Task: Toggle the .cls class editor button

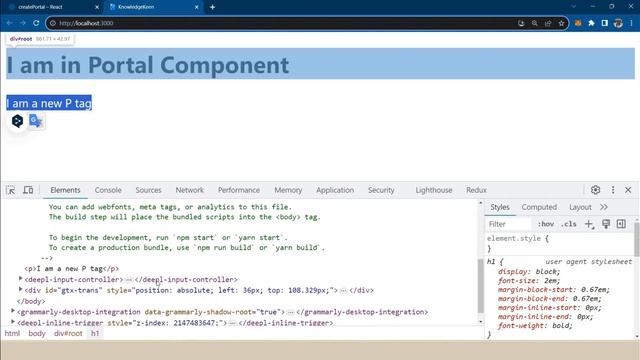Action: point(569,224)
